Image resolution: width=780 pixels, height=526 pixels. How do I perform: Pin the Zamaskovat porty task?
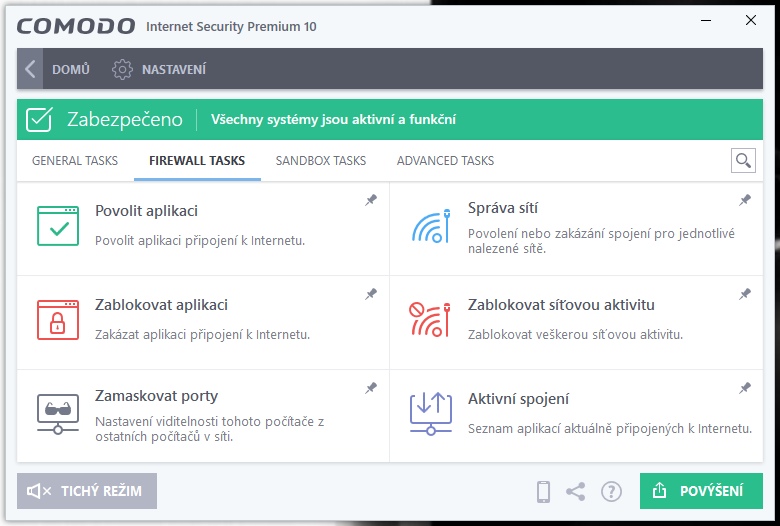371,388
